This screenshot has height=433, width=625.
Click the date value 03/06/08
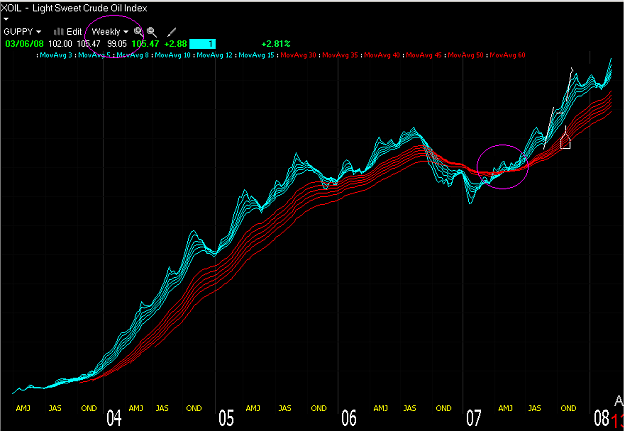pos(24,44)
